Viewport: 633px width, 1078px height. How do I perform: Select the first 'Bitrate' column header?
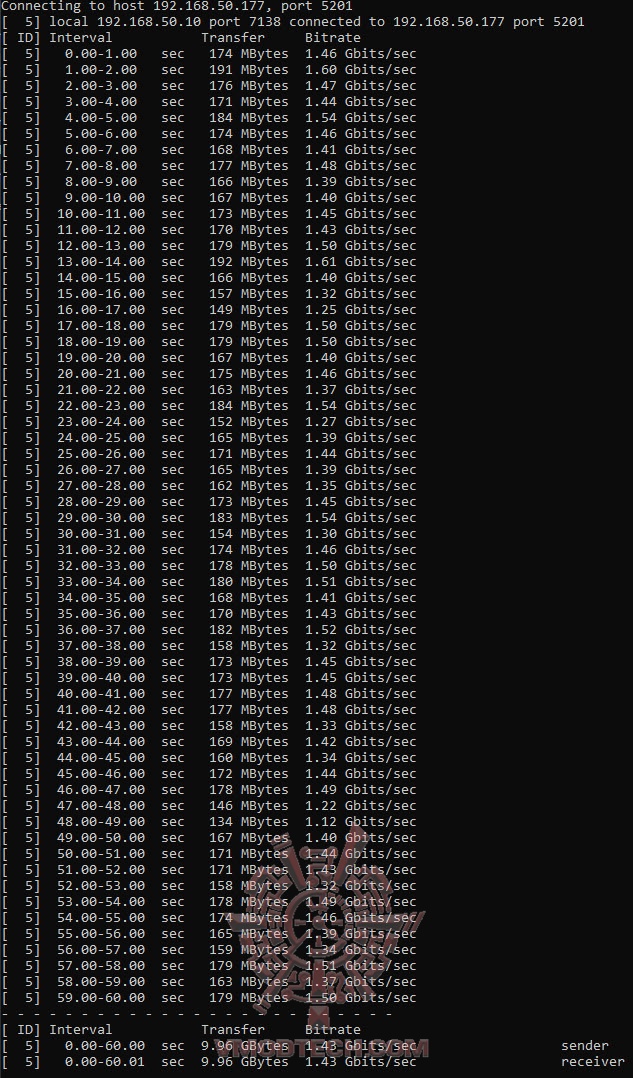click(x=333, y=37)
